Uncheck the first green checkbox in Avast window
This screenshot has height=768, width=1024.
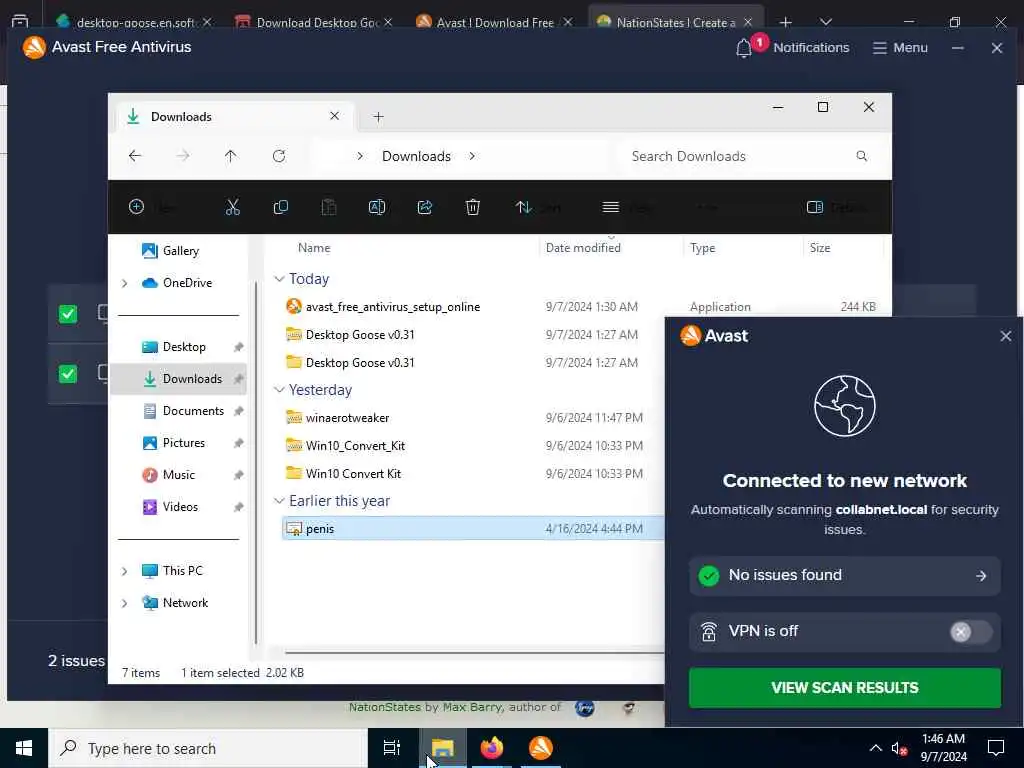tap(68, 314)
